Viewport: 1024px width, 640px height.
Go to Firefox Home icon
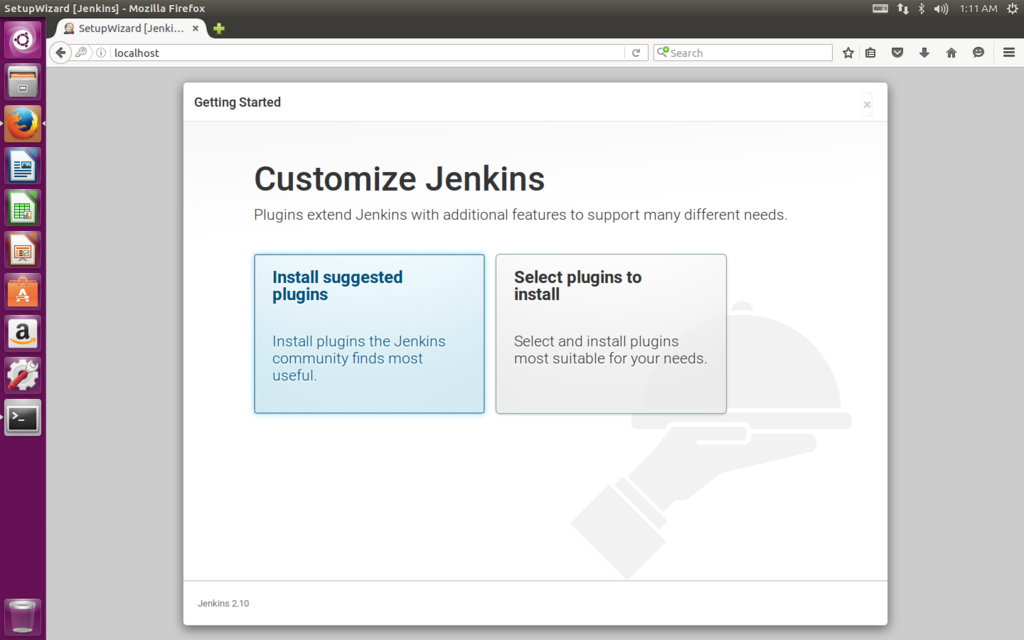[951, 53]
